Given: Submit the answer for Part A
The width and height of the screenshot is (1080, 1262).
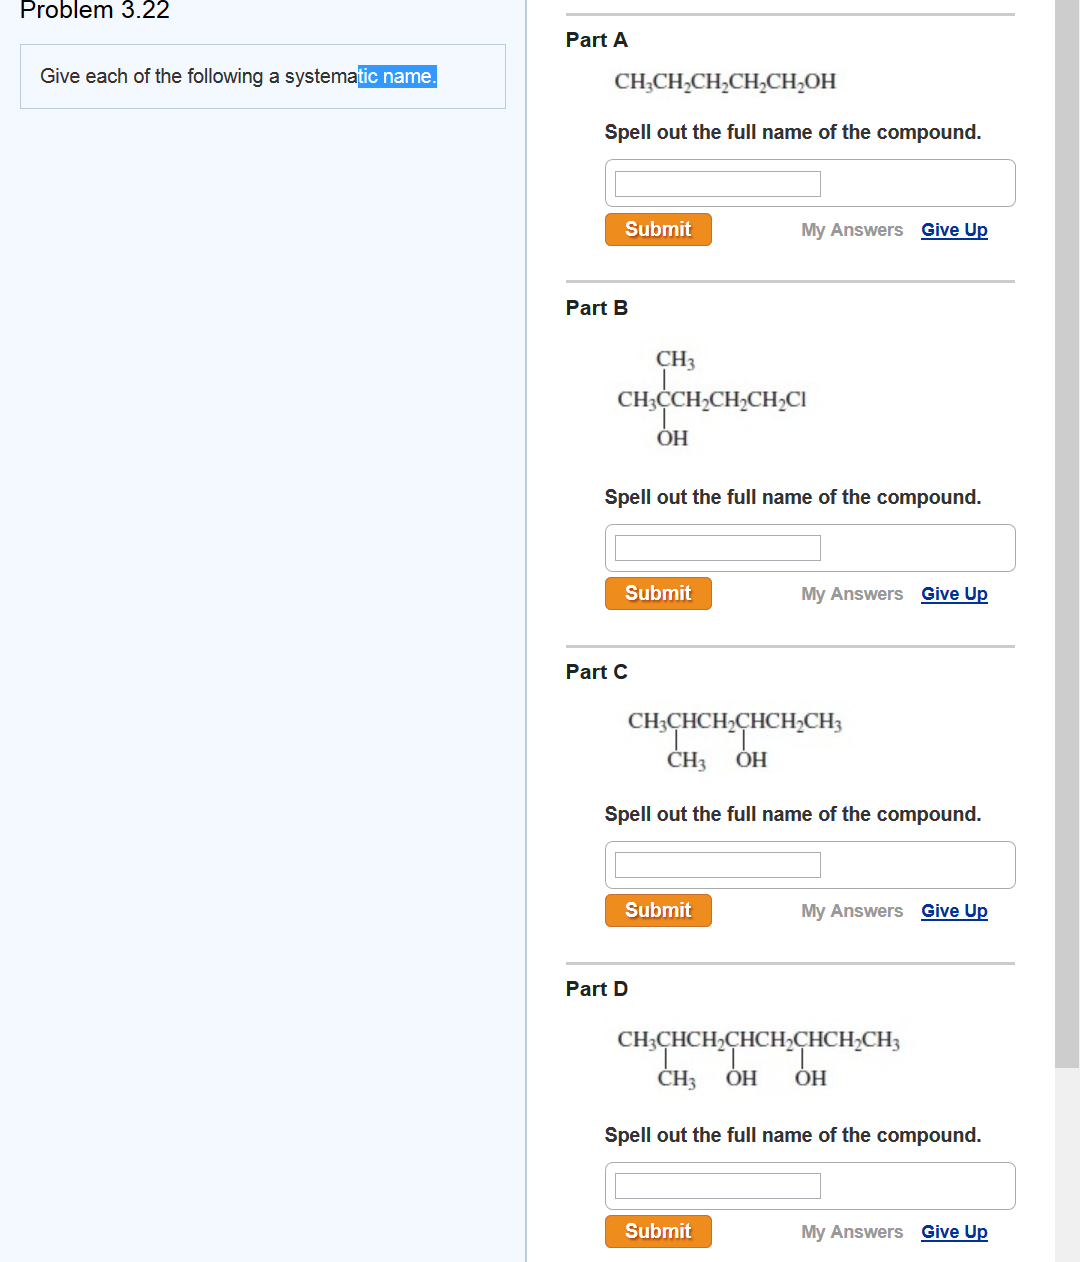Looking at the screenshot, I should [x=658, y=229].
